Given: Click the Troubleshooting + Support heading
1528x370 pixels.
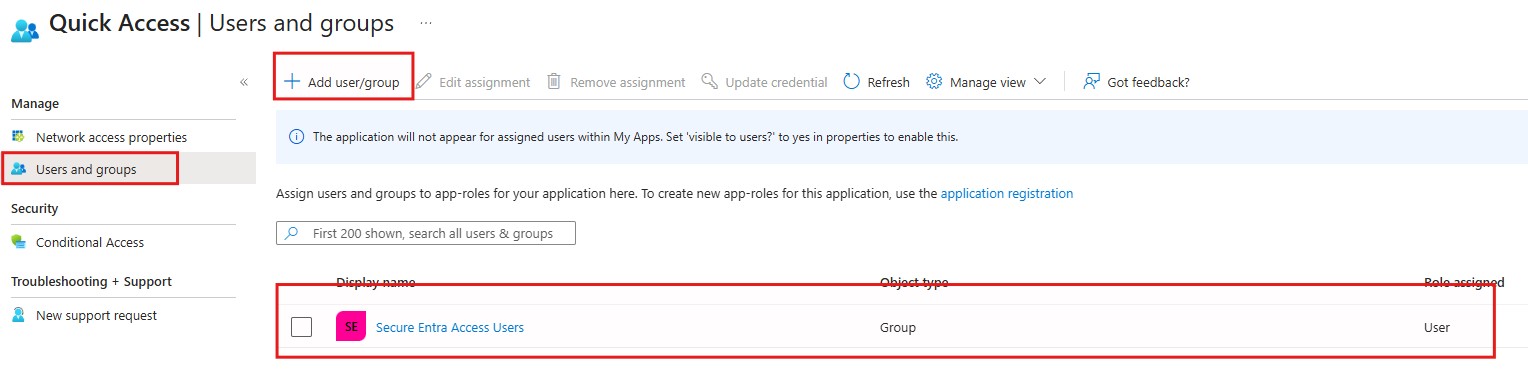Looking at the screenshot, I should coord(91,281).
